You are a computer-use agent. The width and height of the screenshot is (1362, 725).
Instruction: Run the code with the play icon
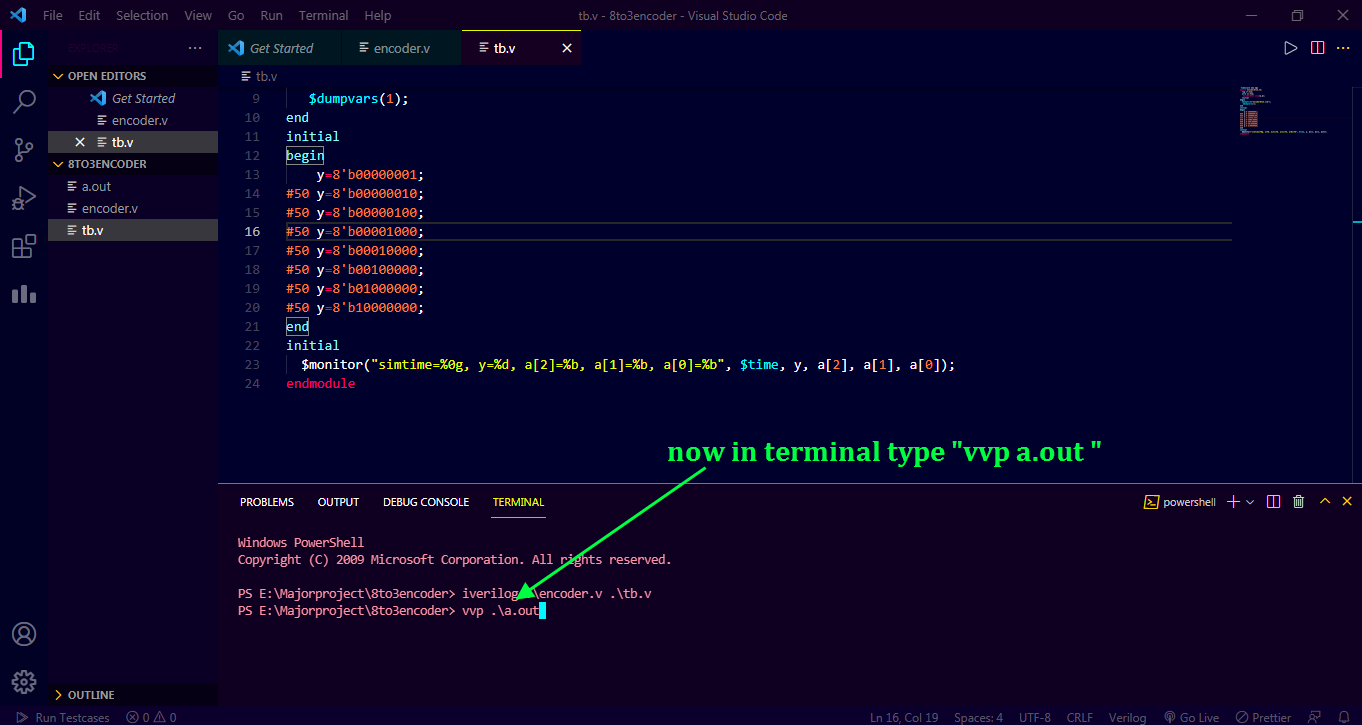1291,48
